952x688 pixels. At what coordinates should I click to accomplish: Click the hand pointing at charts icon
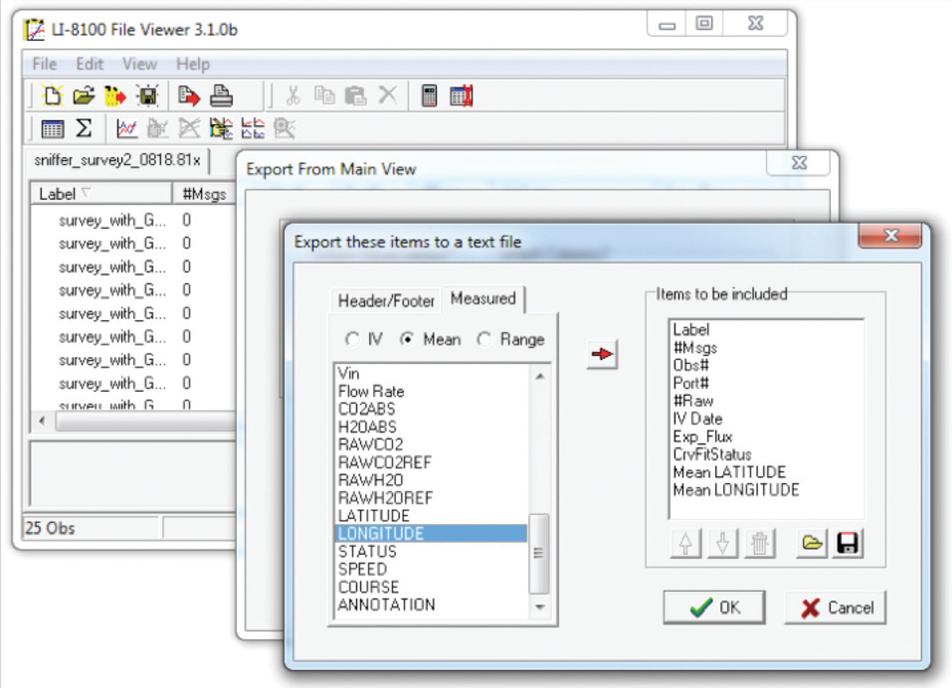click(221, 128)
